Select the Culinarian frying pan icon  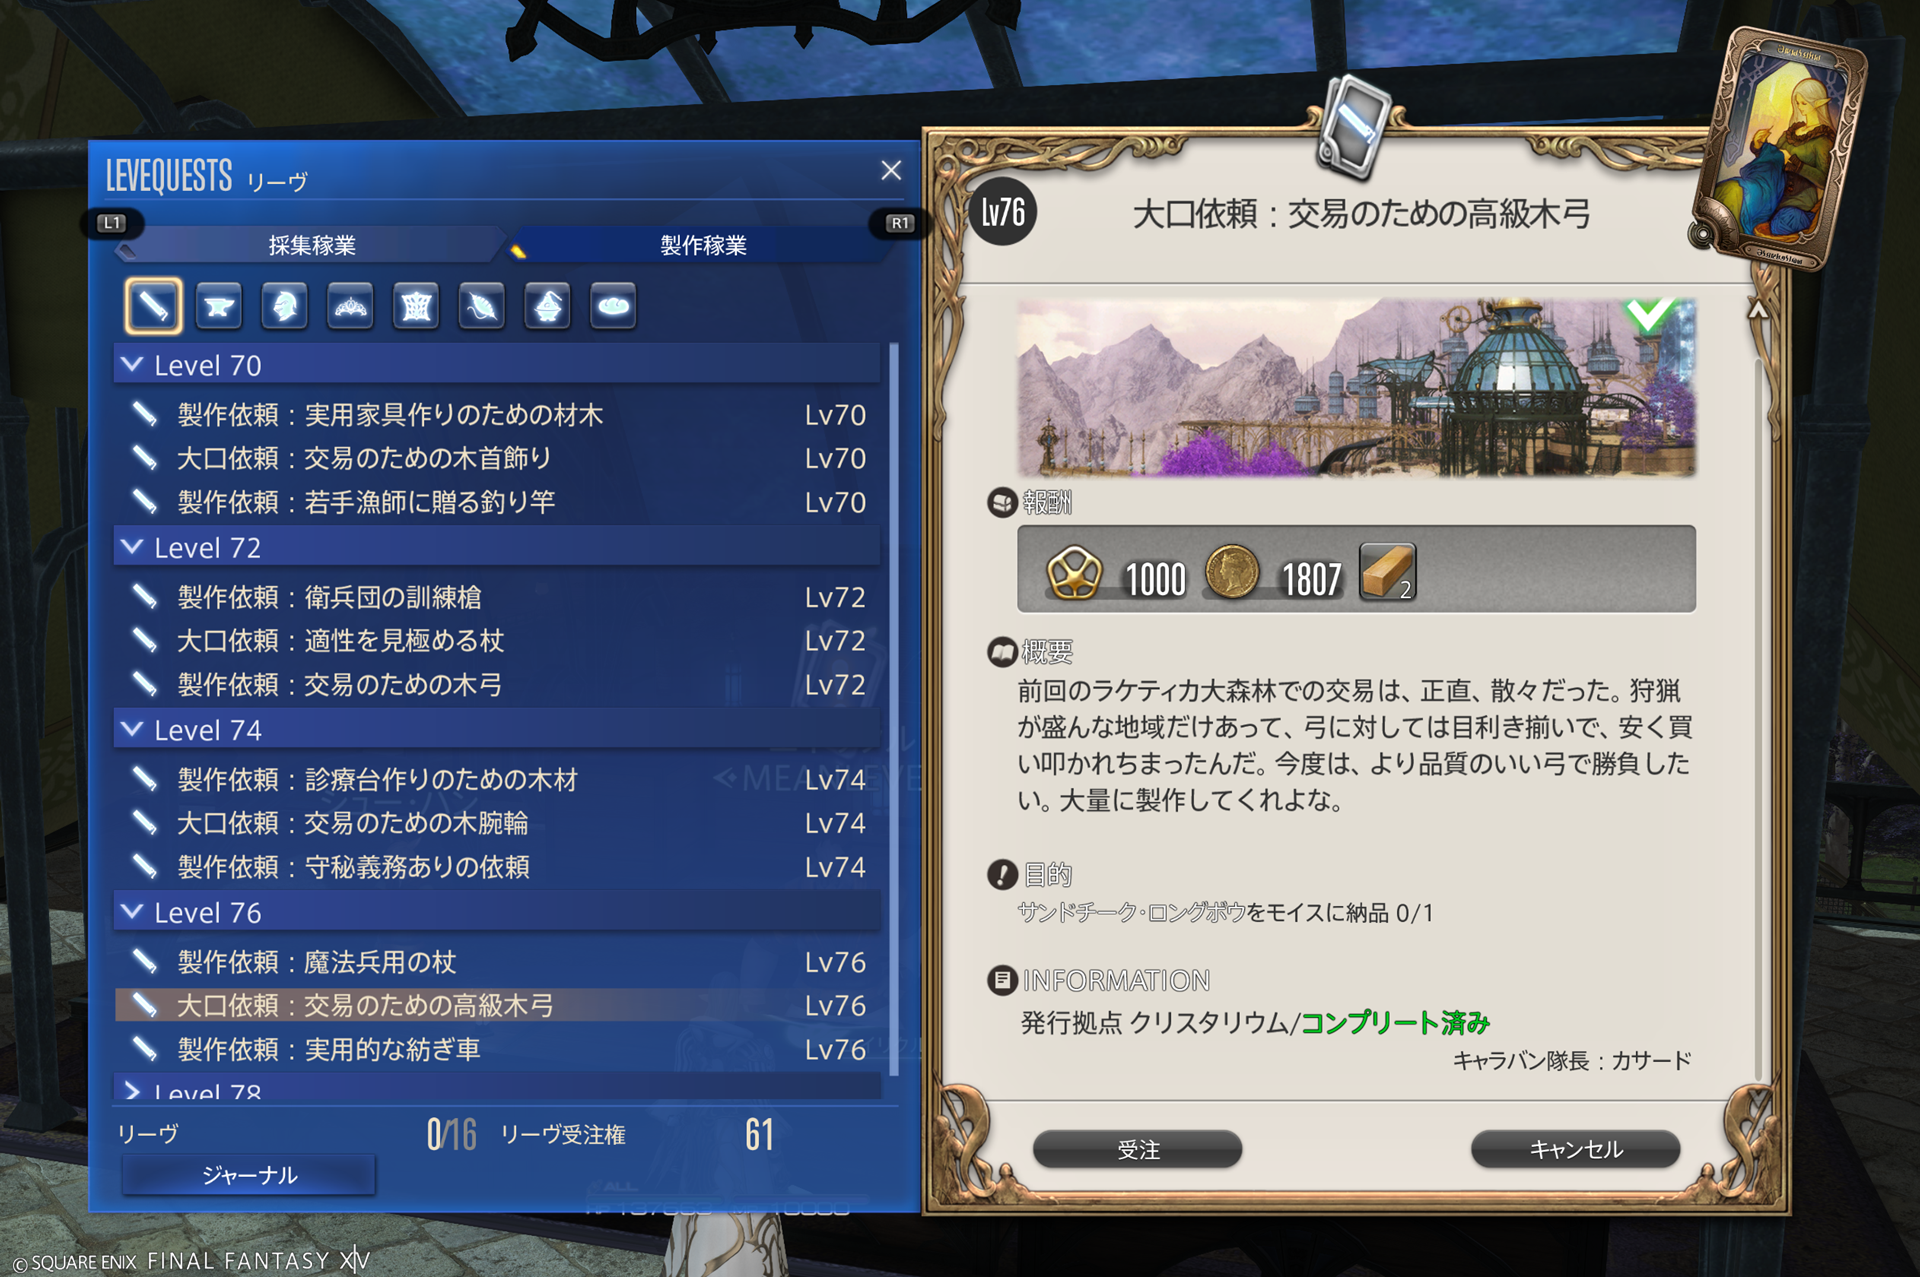pyautogui.click(x=613, y=306)
